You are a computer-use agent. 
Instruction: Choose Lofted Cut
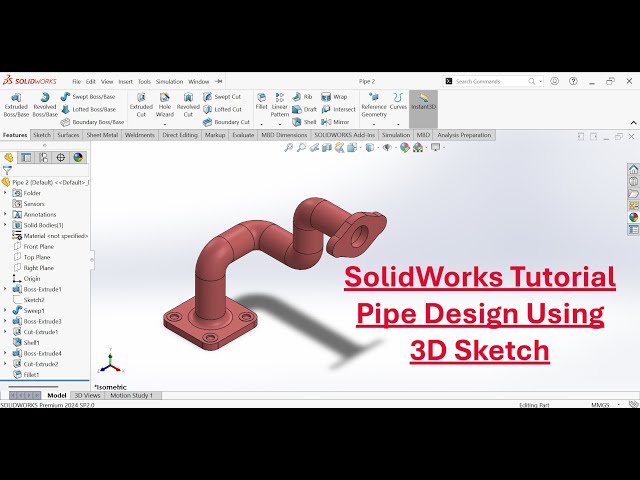click(222, 109)
